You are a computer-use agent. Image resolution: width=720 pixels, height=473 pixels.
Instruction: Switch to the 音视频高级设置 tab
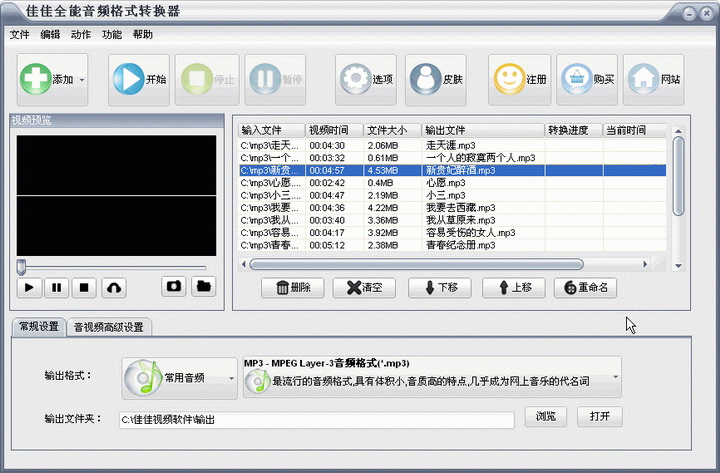(x=109, y=327)
